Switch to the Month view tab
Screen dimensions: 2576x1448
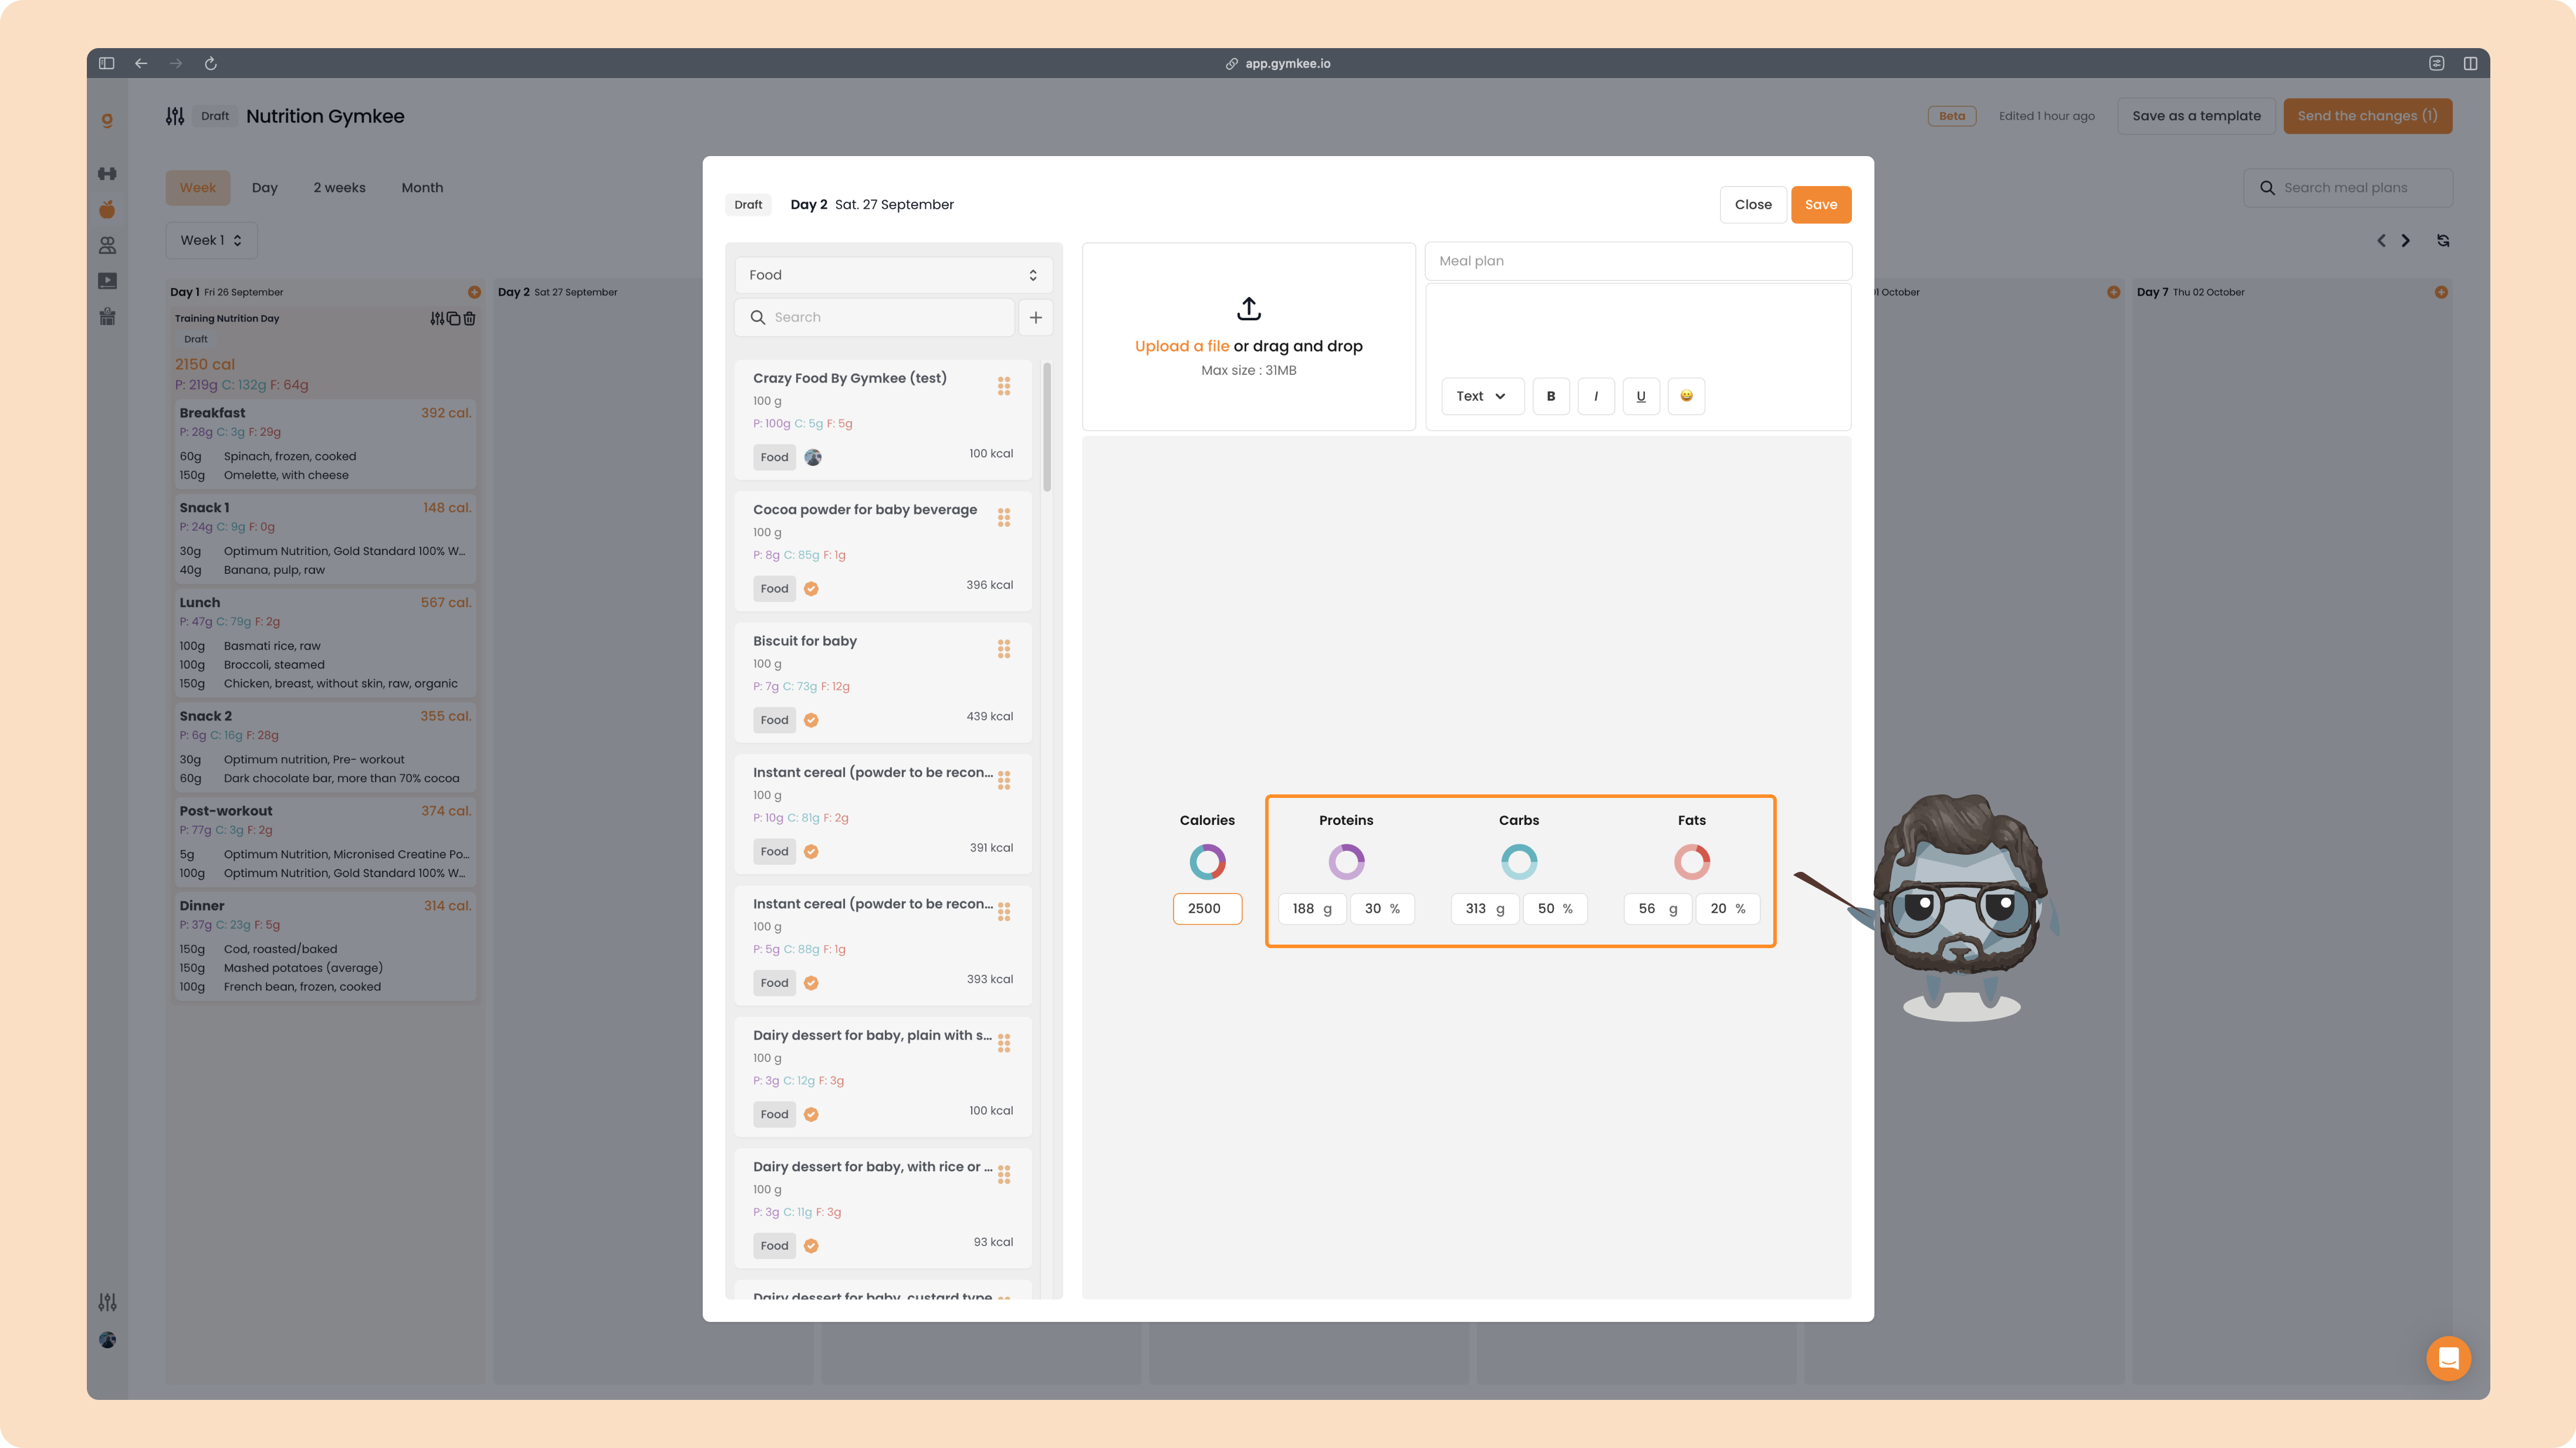tap(422, 188)
